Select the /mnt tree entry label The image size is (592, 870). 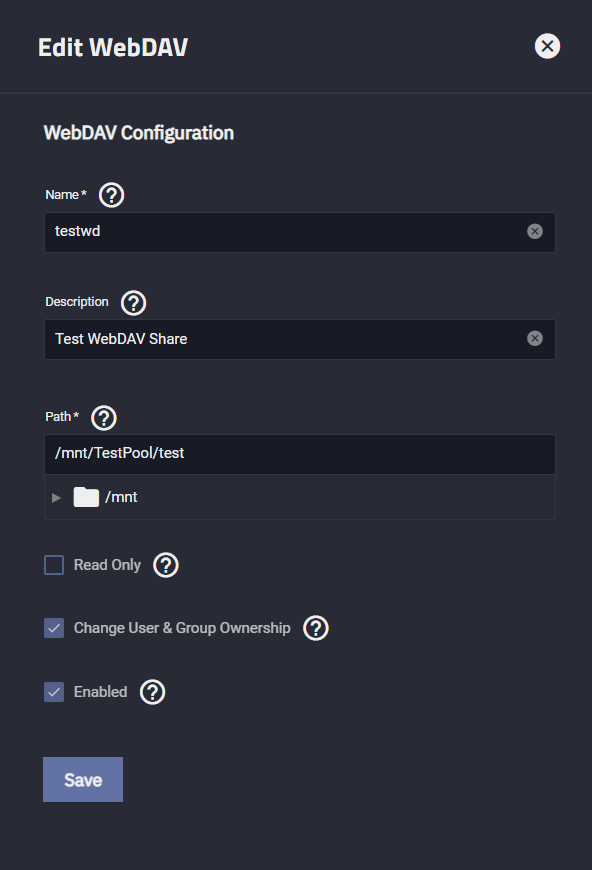click(121, 497)
